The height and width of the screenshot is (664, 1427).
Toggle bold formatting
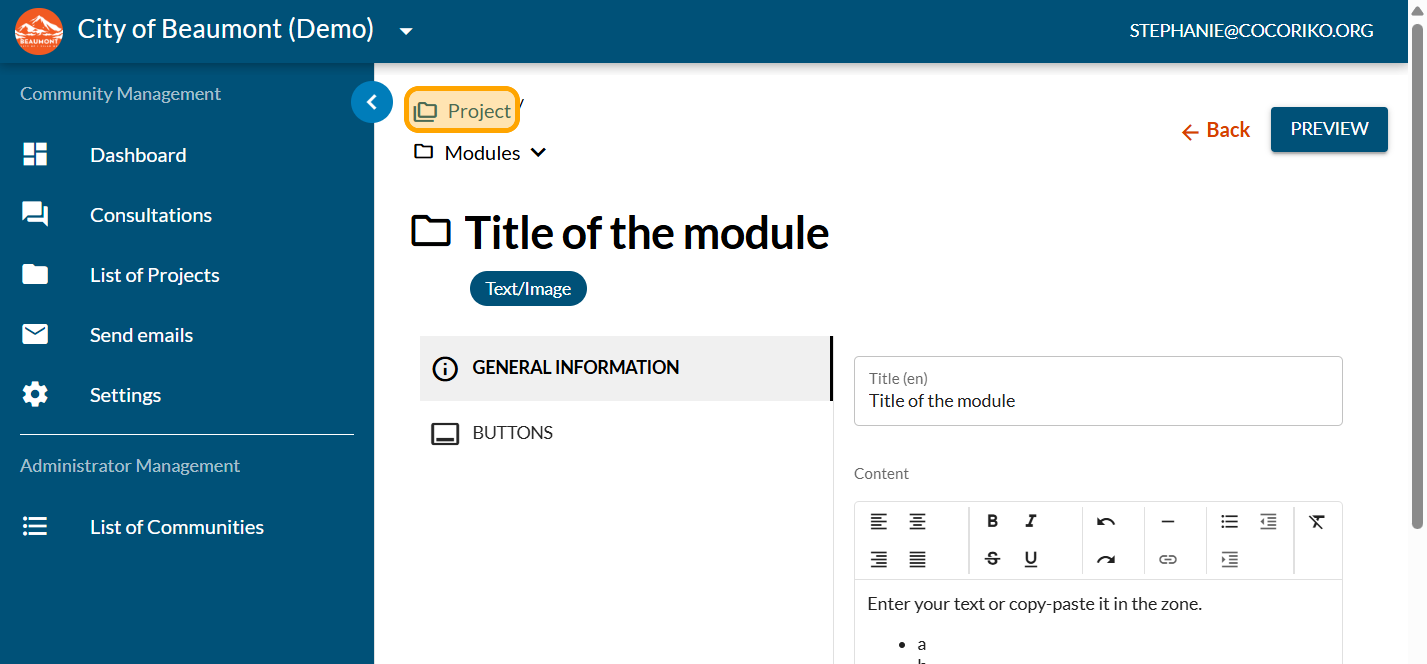[992, 521]
